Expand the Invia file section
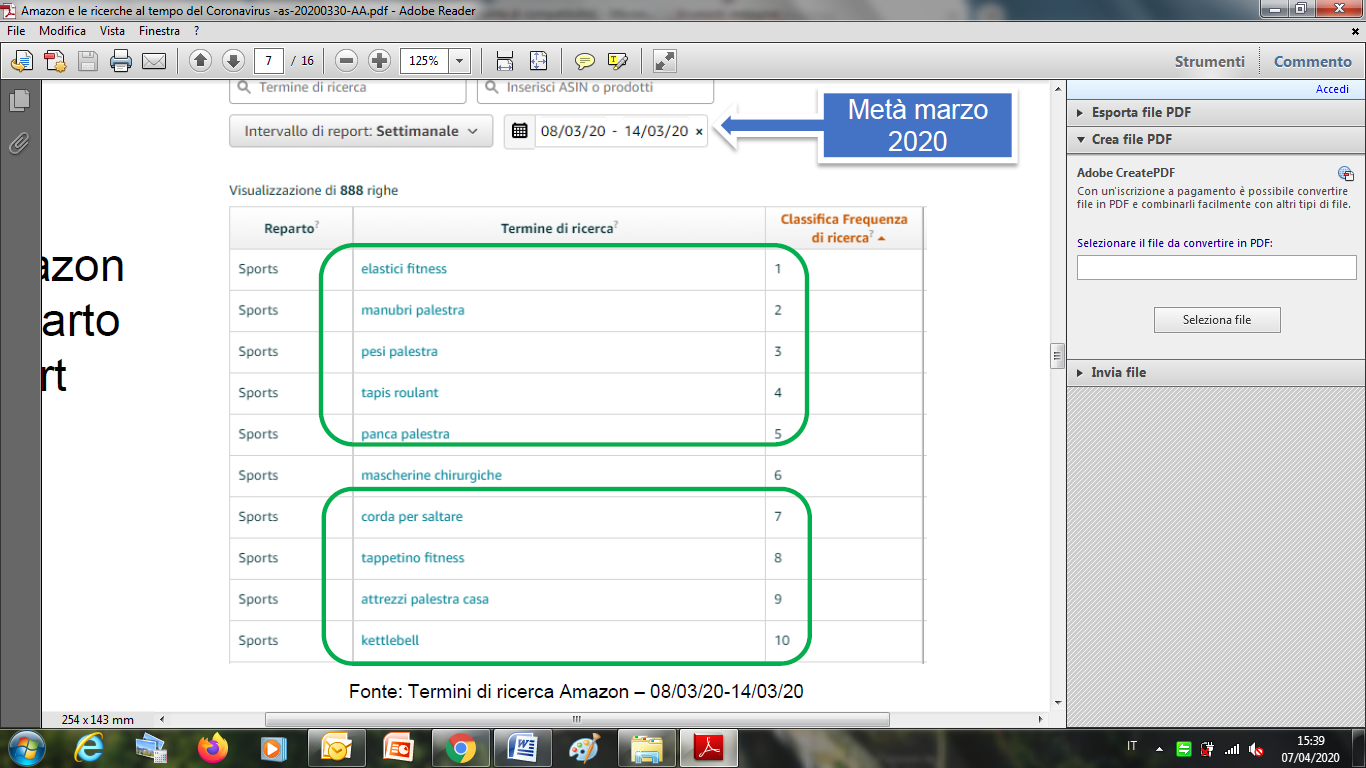 pos(1118,372)
